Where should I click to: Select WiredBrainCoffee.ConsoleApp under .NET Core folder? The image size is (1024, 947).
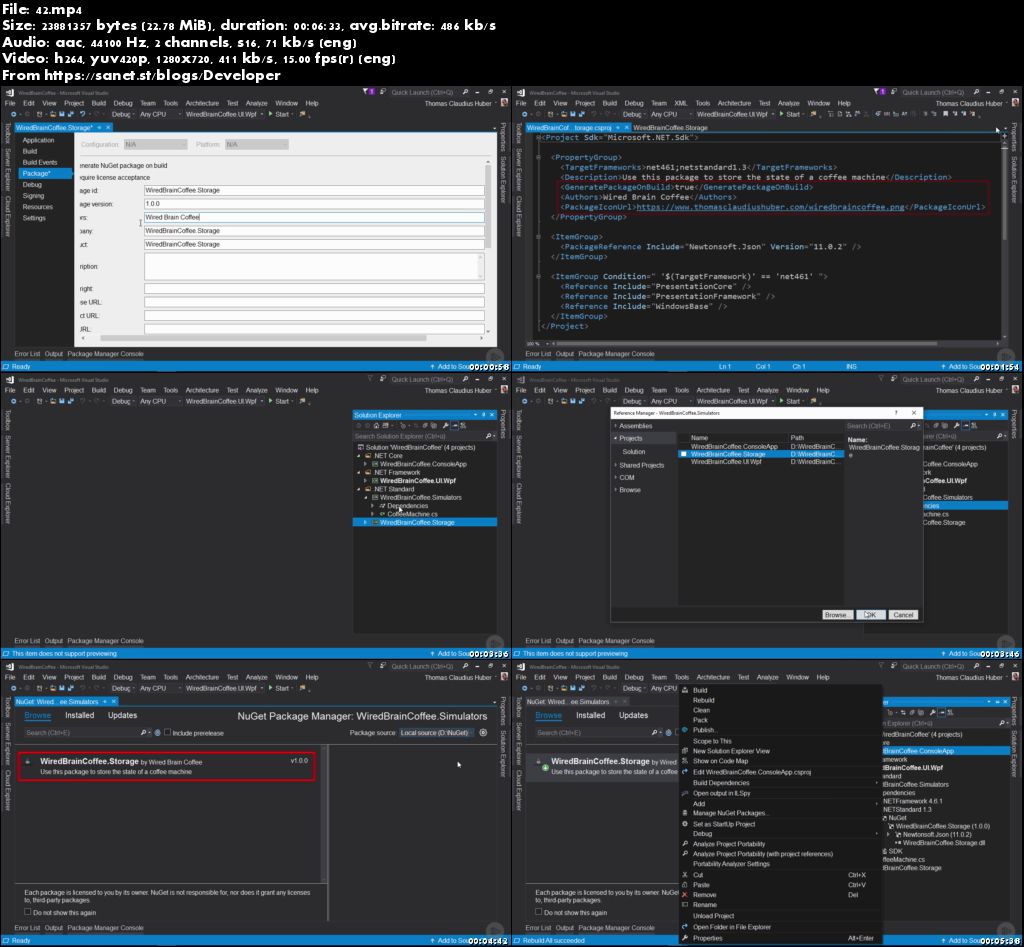point(423,464)
